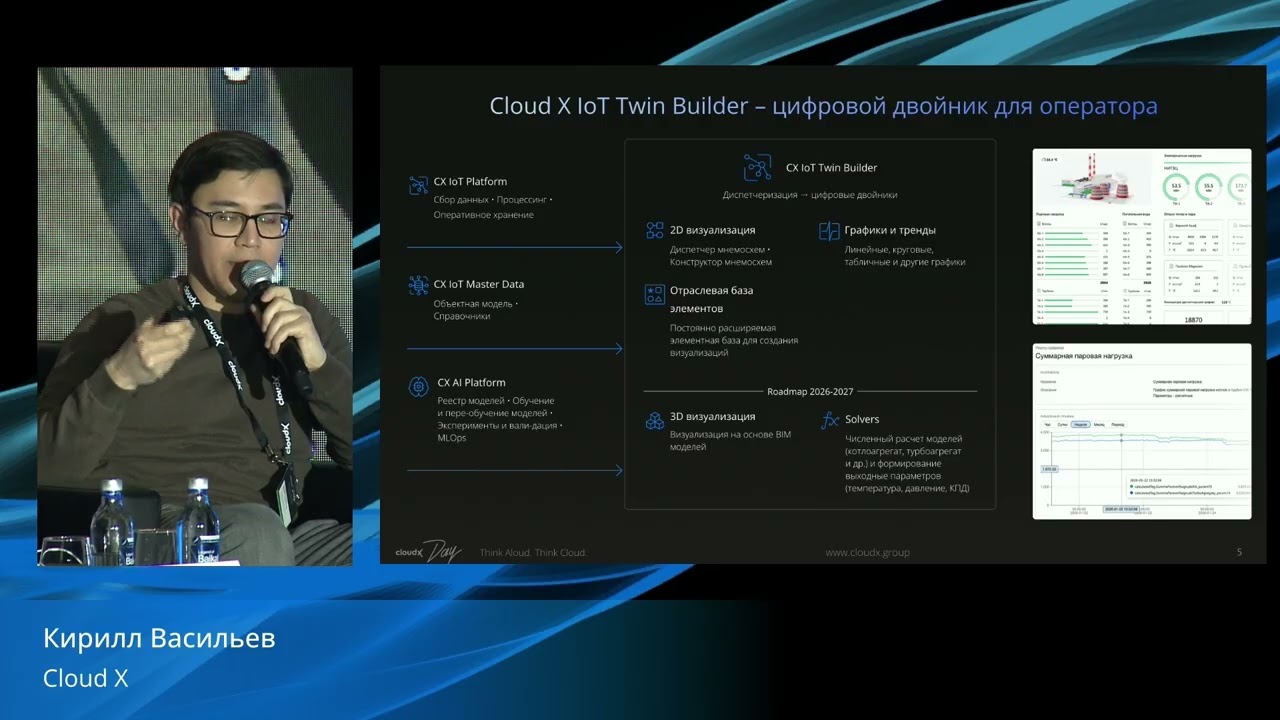Screen dimensions: 1280x720
Task: Click the 'CX AI Platform' heading
Action: [471, 382]
